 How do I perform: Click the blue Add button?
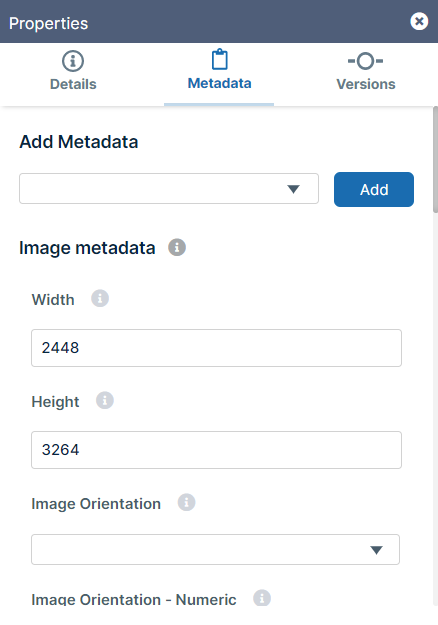pos(374,189)
